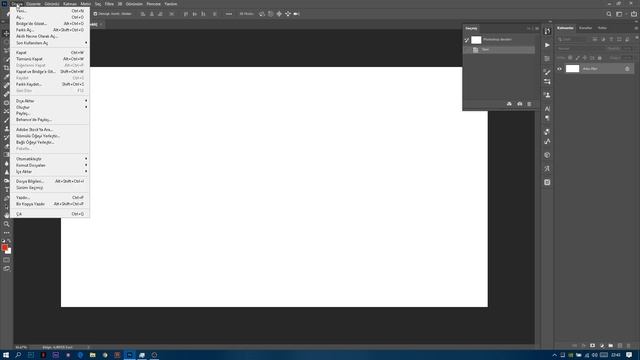Click the share icon in top right
This screenshot has width=640, height=360.
(x=633, y=14)
